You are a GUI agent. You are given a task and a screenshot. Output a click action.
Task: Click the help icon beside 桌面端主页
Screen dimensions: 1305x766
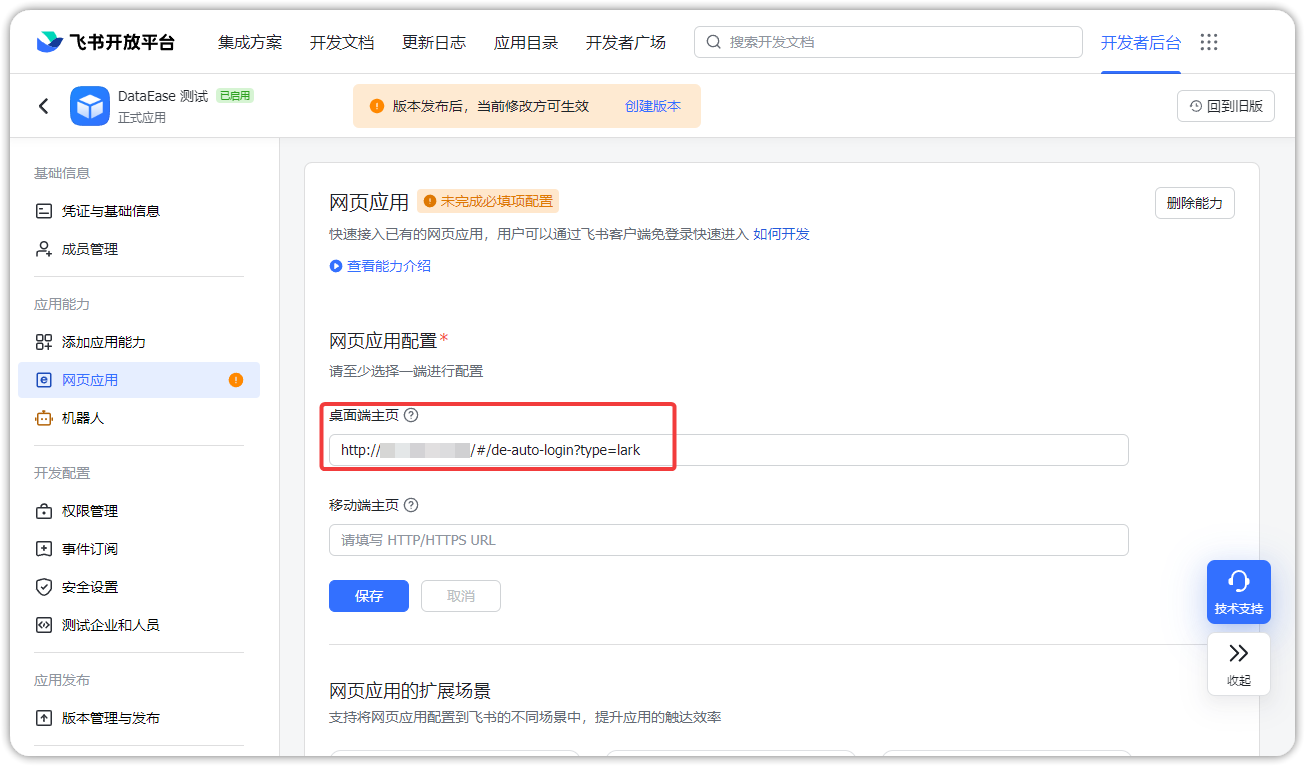click(x=411, y=415)
